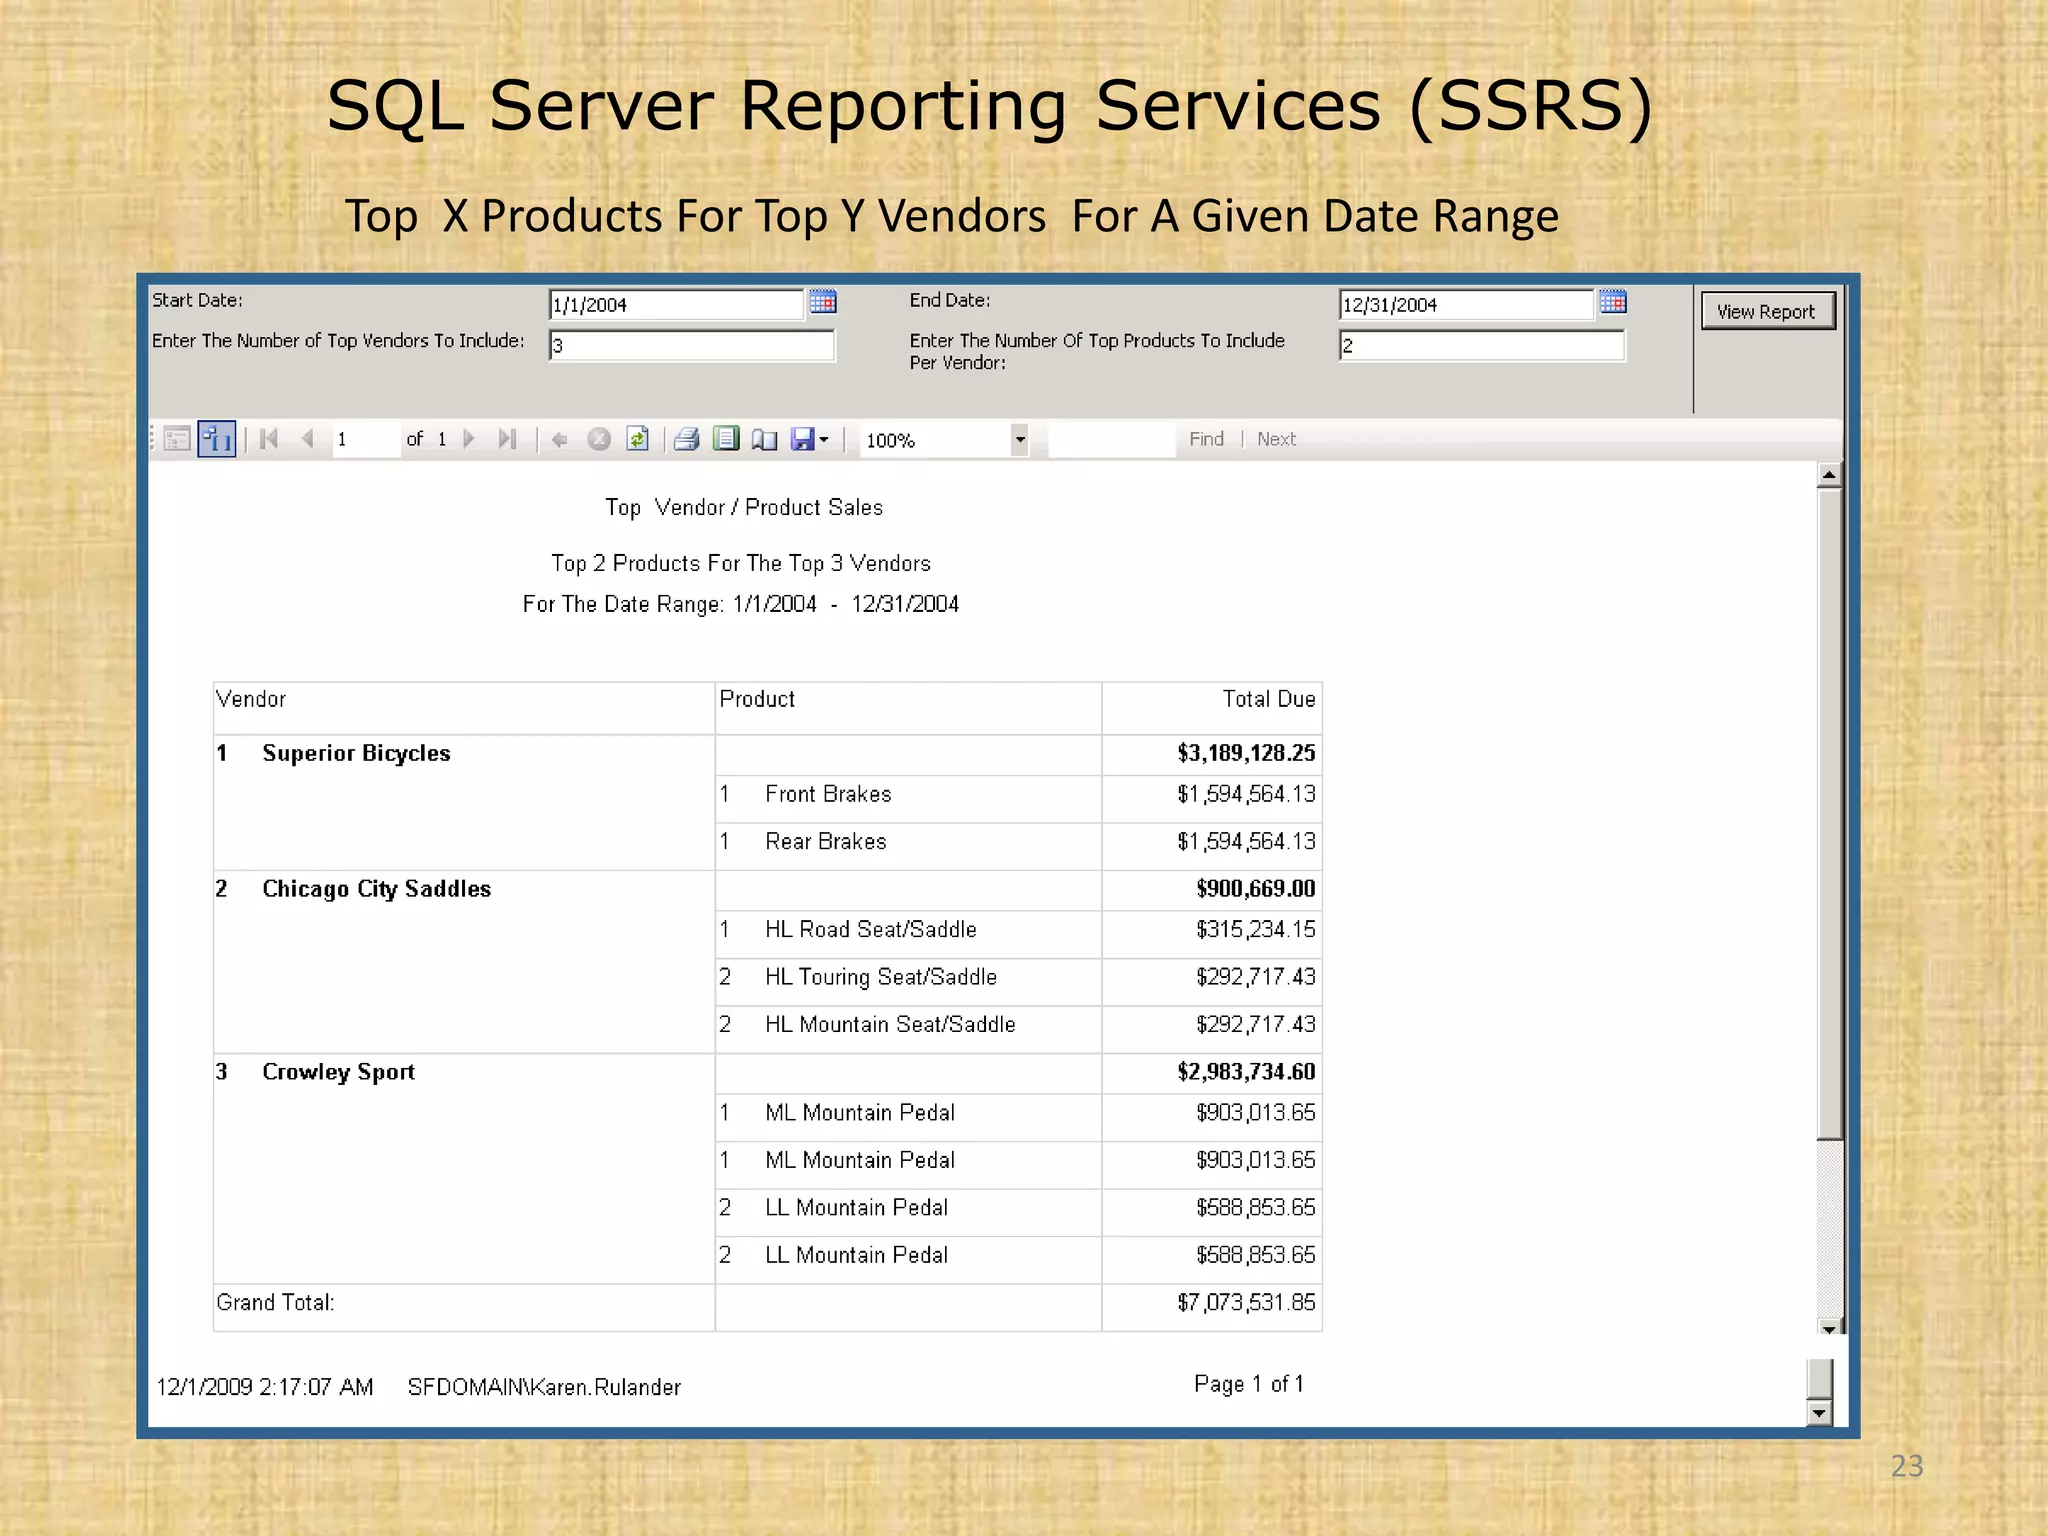Select the Chicago City Saddles vendor
This screenshot has width=2048, height=1536.
(376, 889)
